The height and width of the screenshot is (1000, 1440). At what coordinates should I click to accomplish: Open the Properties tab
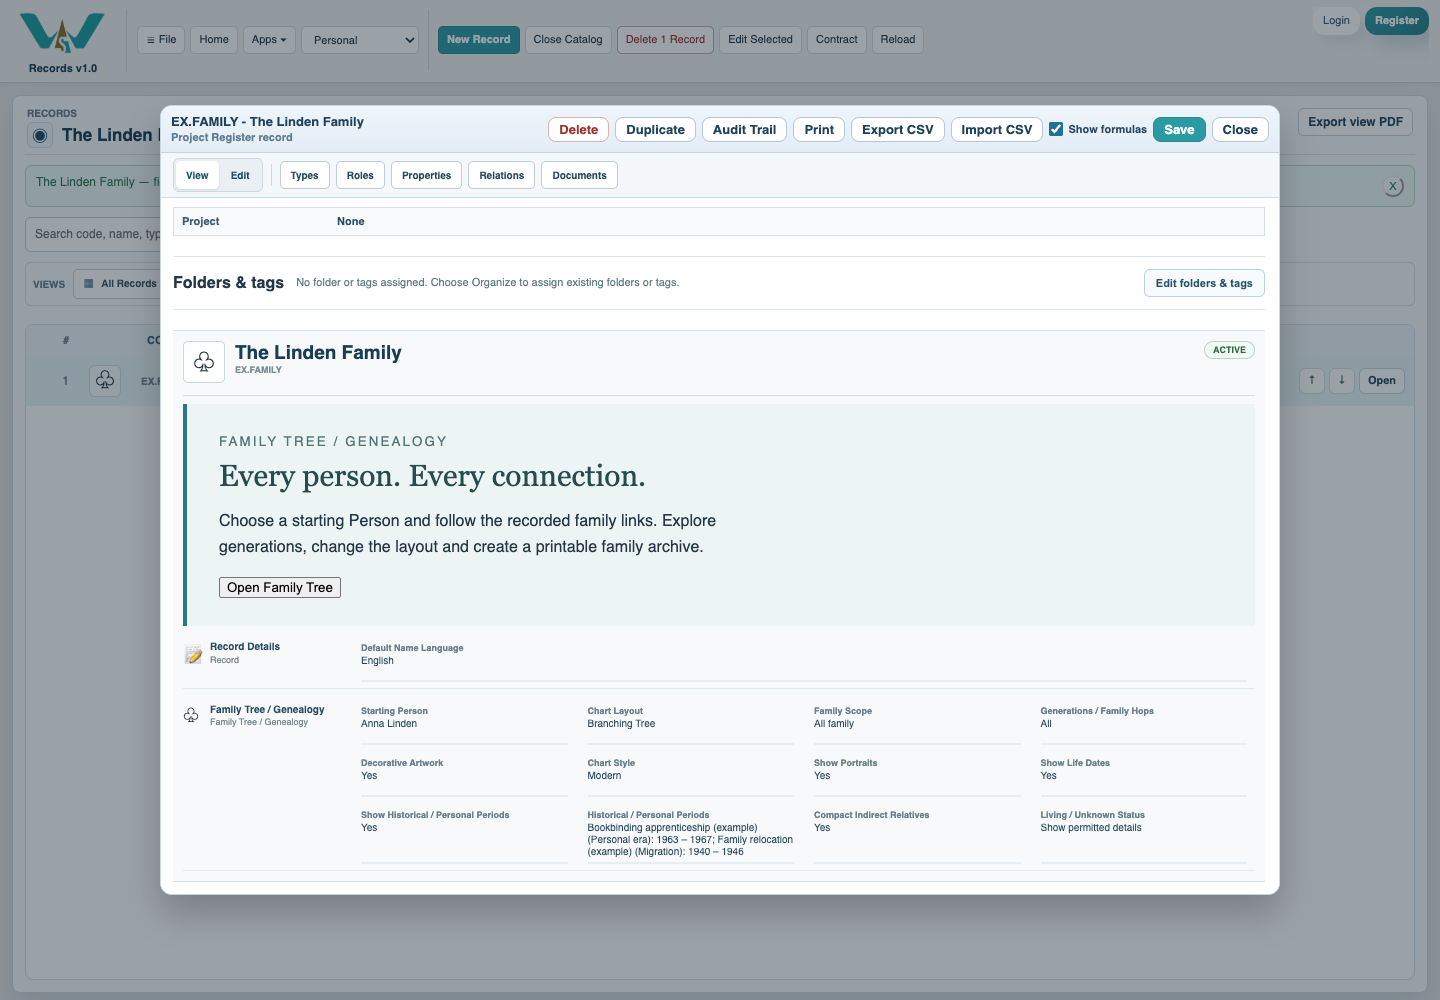pyautogui.click(x=427, y=175)
